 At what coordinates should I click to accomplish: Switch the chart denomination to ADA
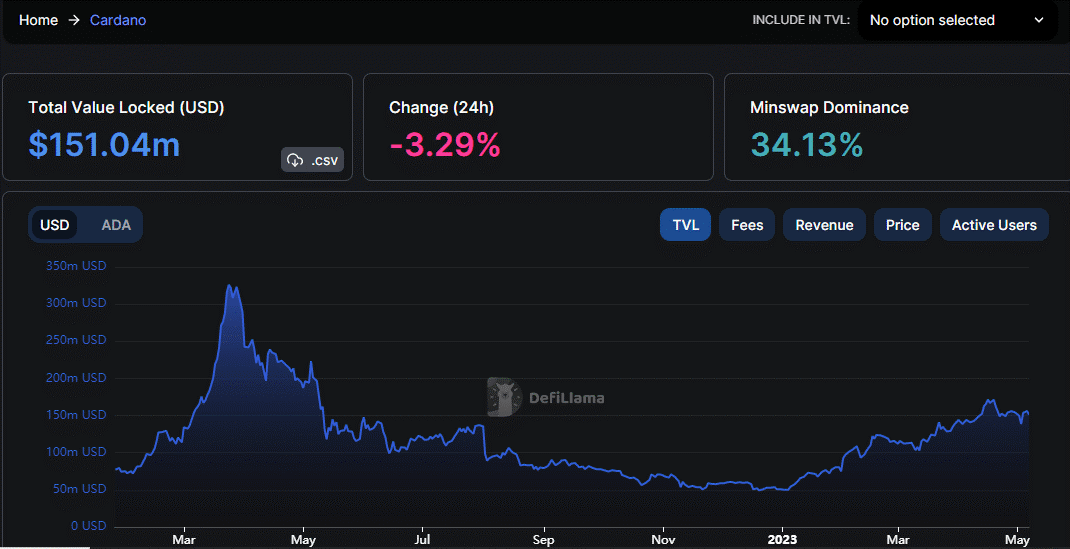coord(116,225)
